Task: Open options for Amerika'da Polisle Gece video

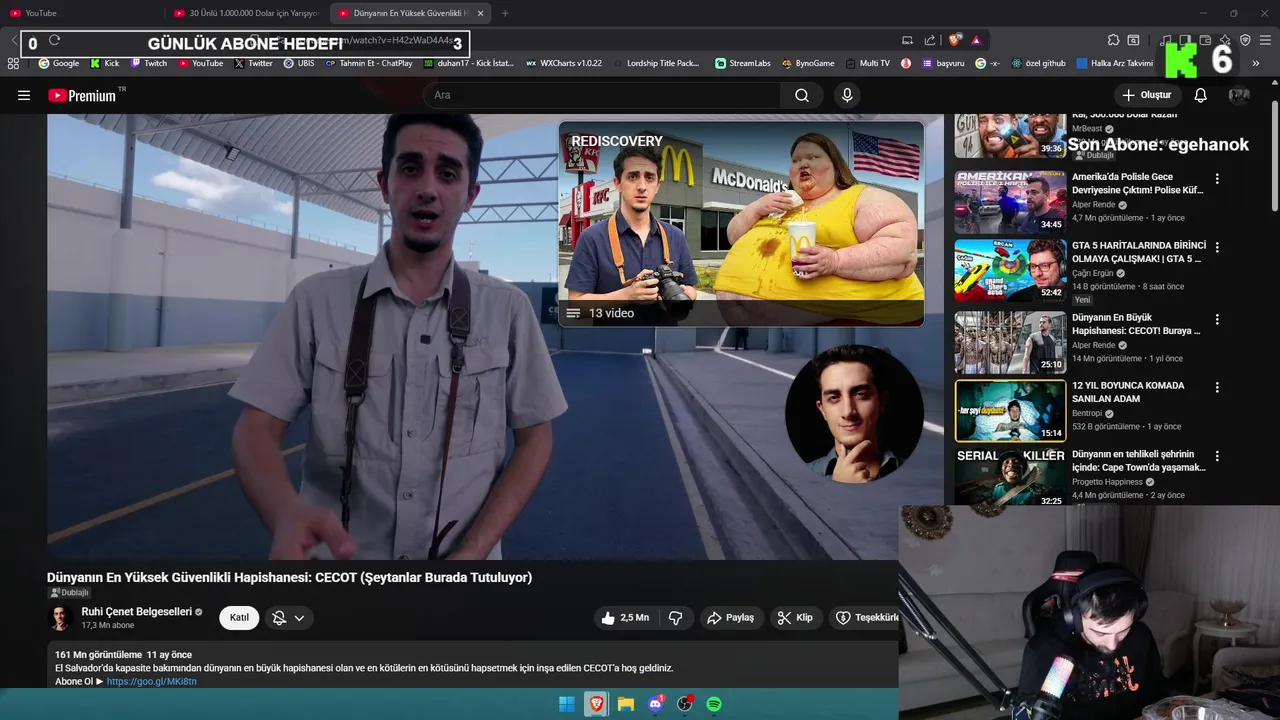Action: click(x=1217, y=179)
